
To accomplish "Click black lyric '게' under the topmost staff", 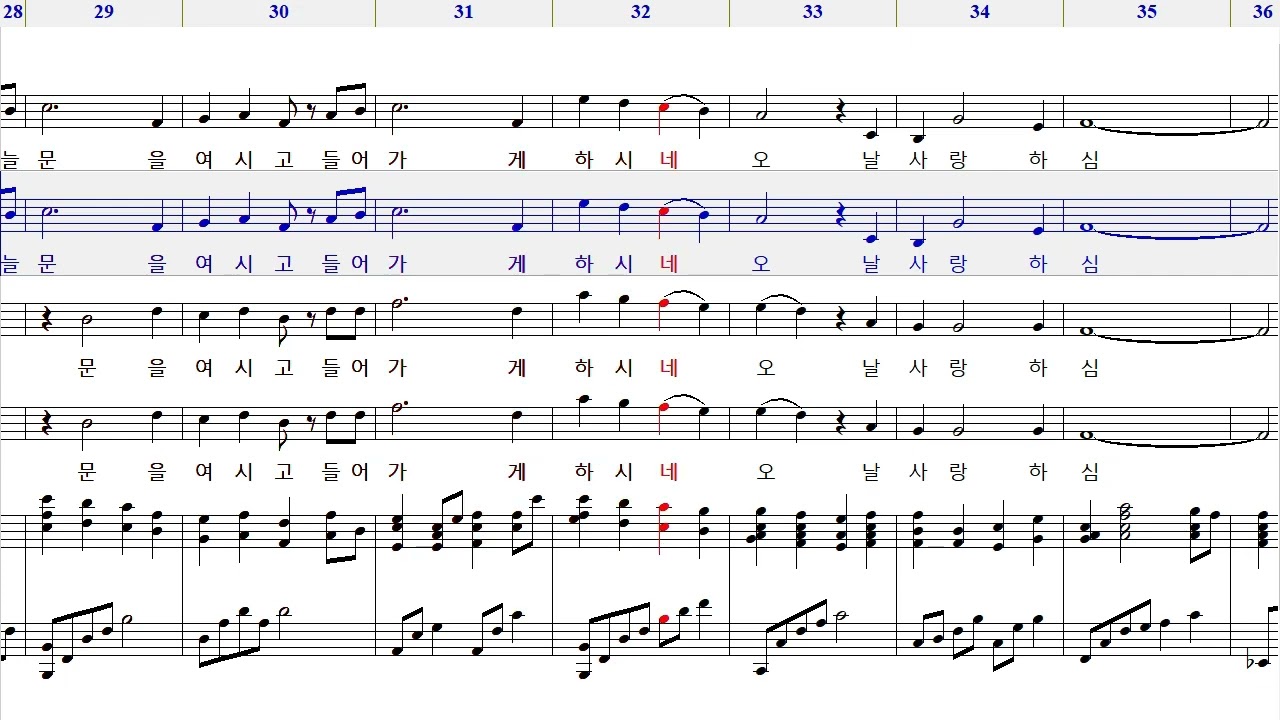I will click(517, 160).
